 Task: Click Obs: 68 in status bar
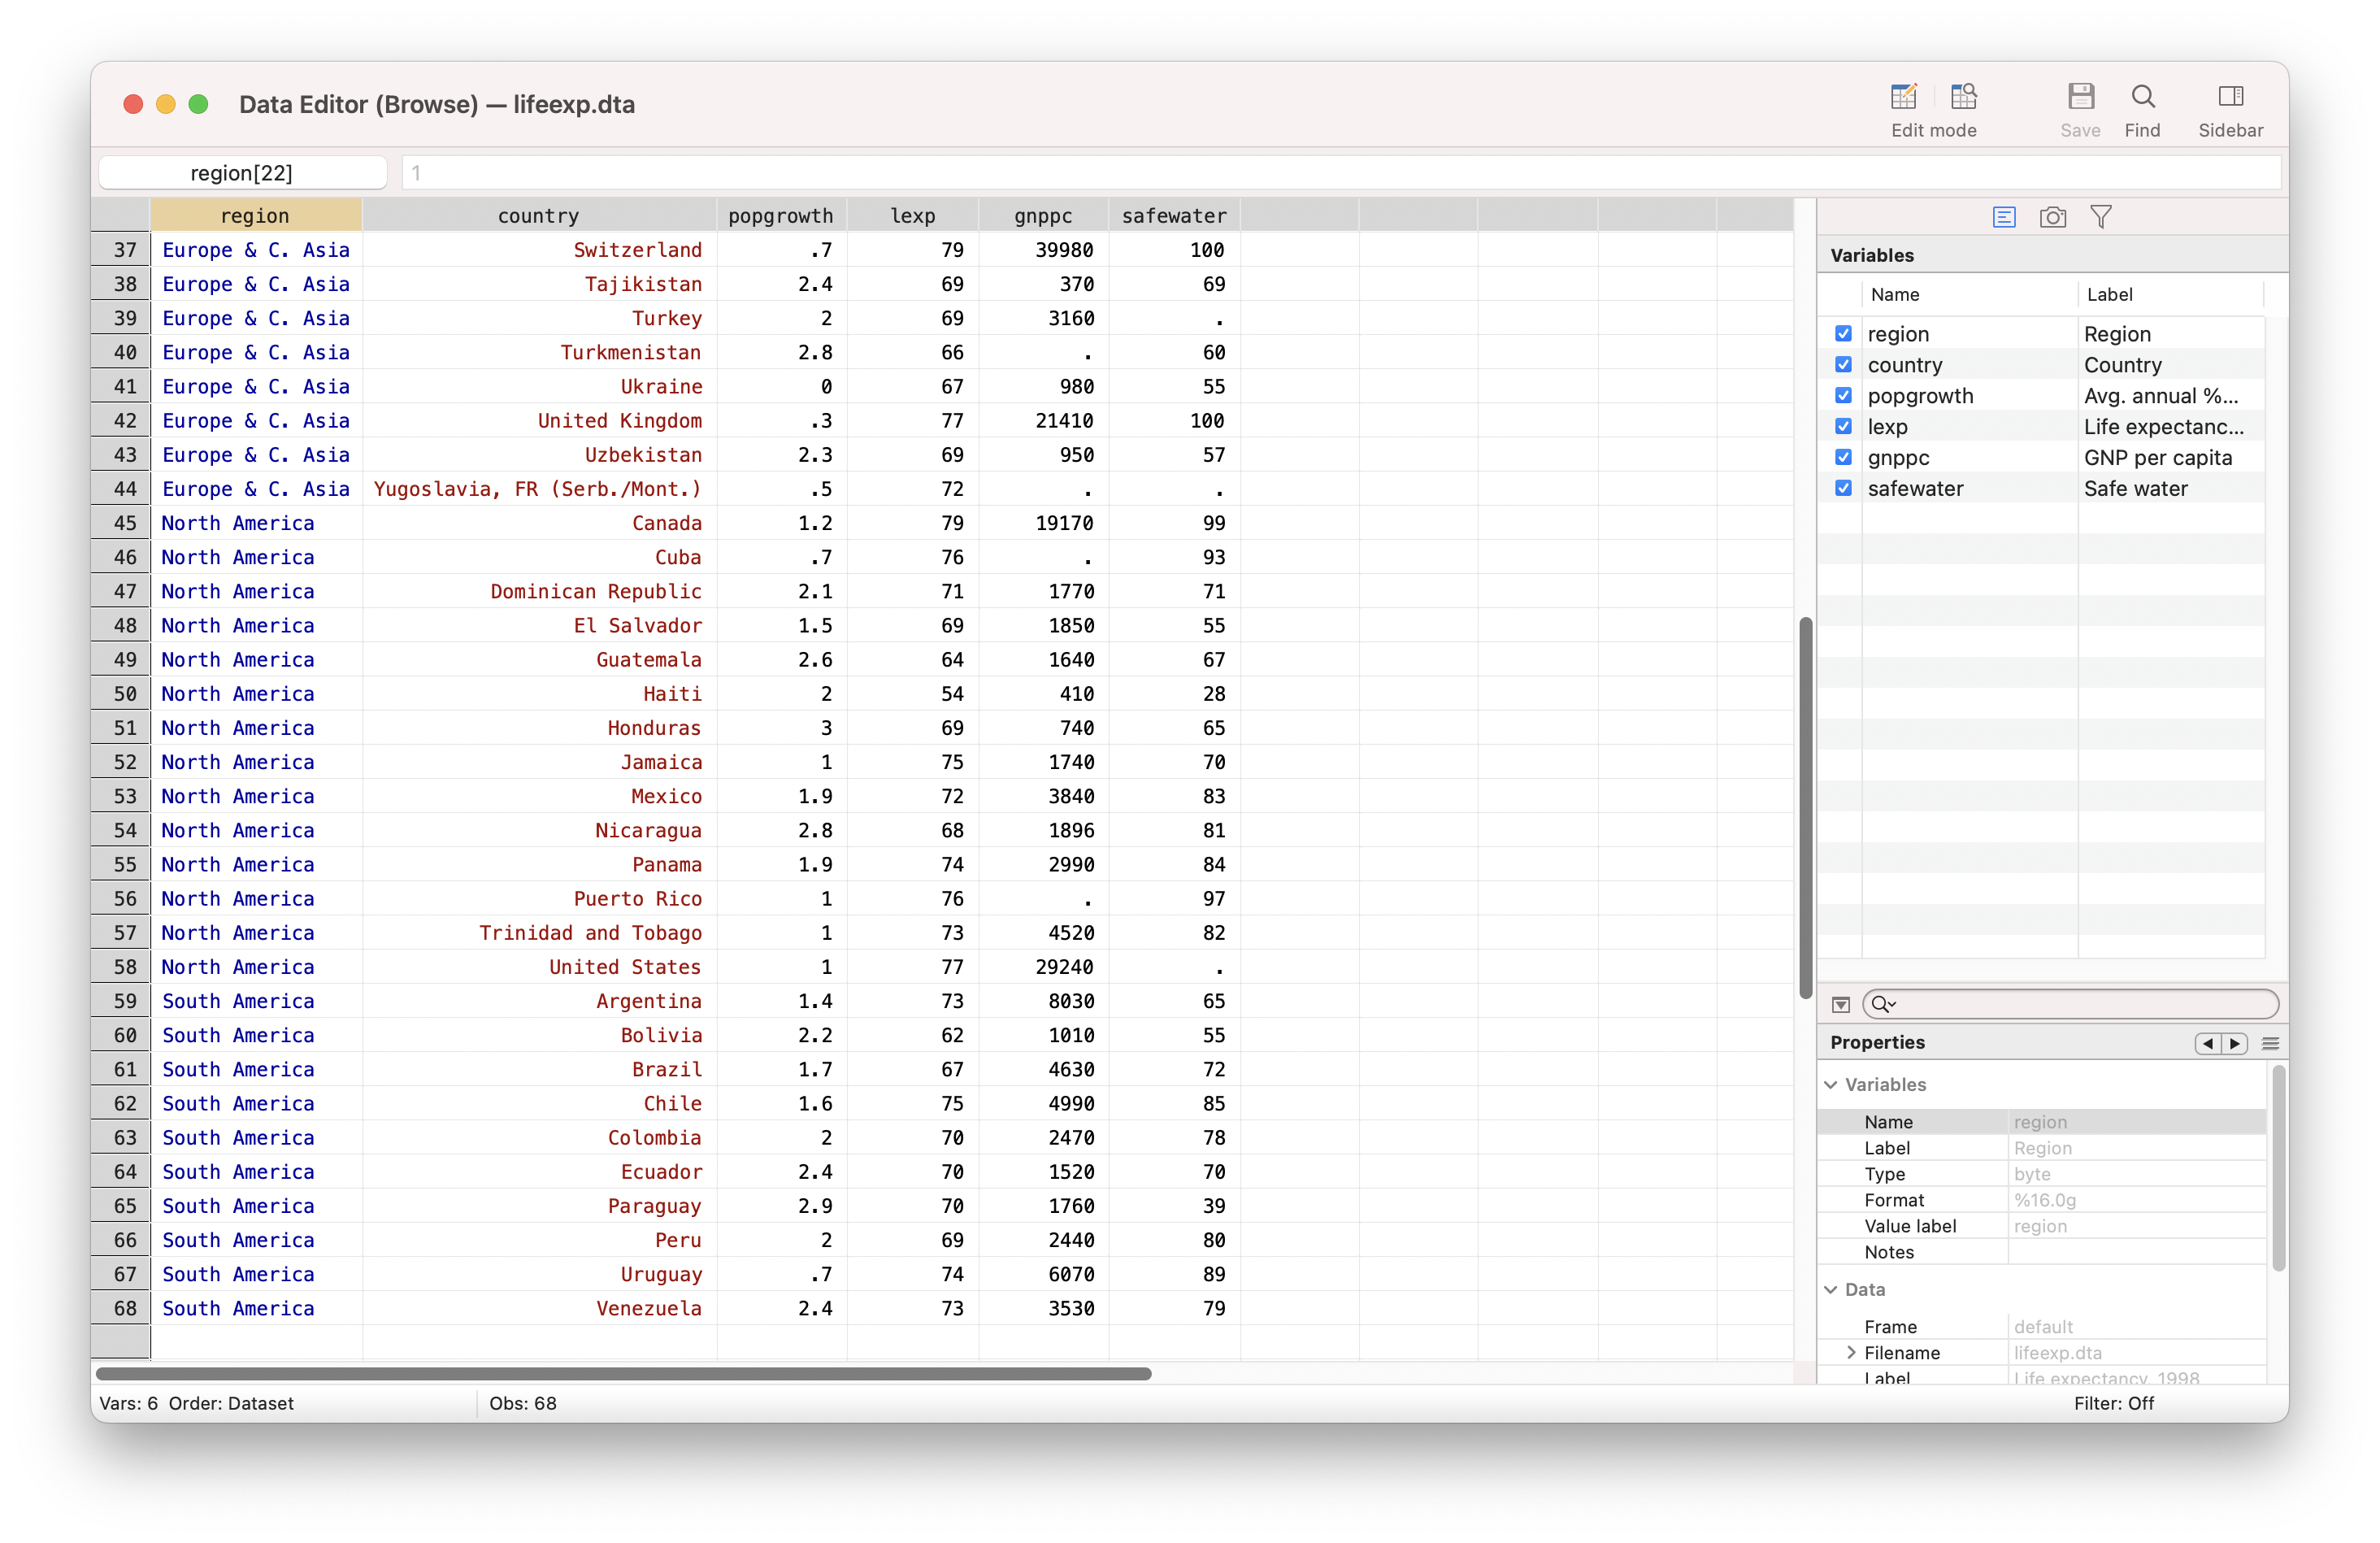[523, 1404]
